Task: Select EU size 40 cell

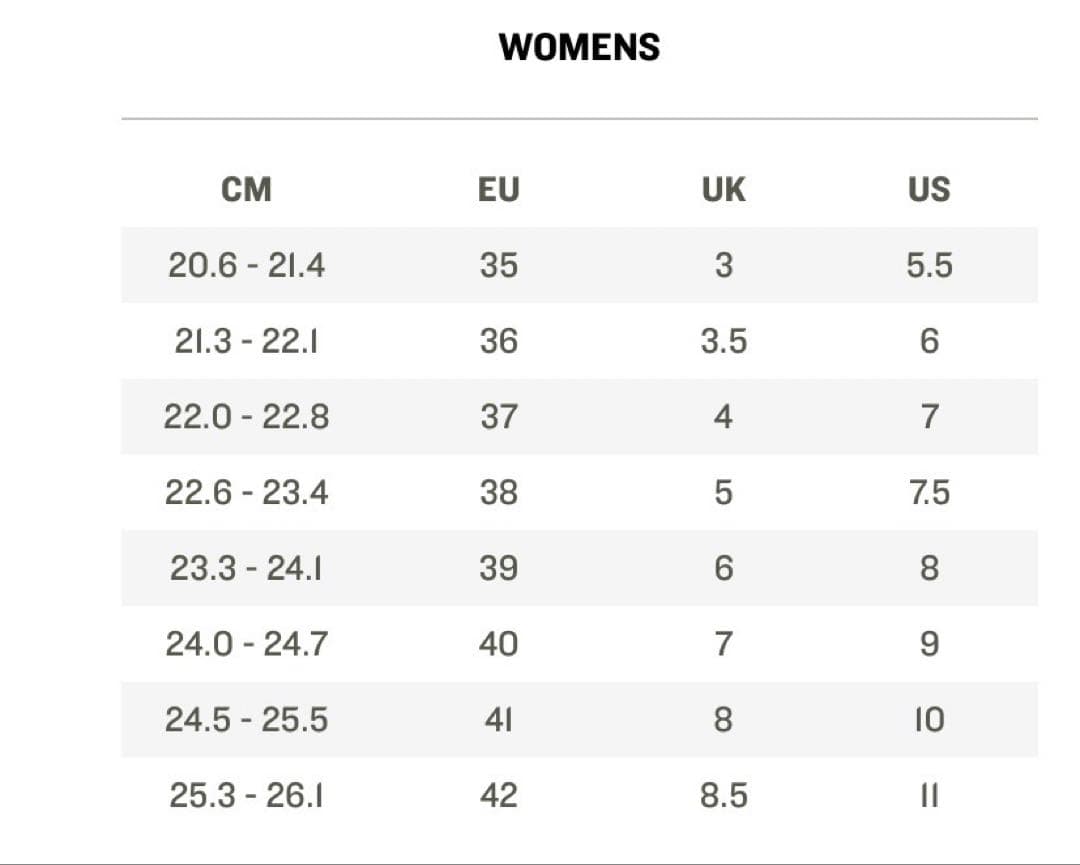Action: pos(498,644)
